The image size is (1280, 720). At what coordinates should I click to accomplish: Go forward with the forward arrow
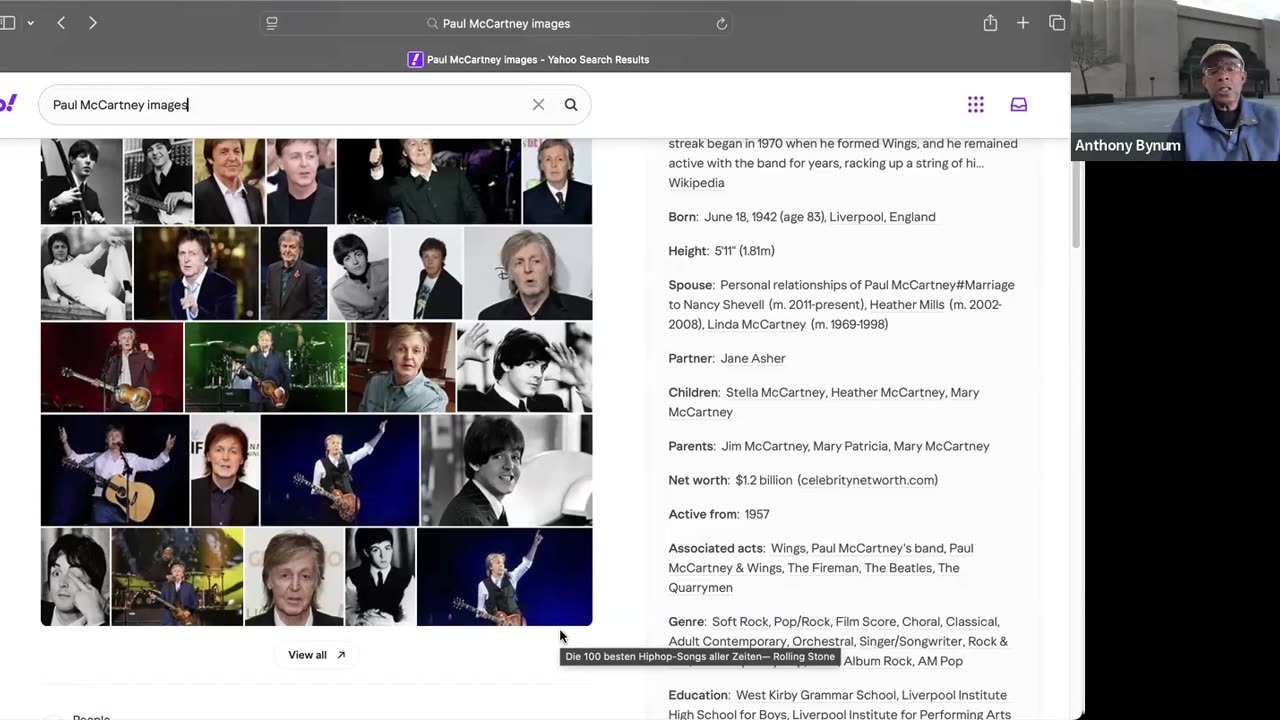coord(93,23)
